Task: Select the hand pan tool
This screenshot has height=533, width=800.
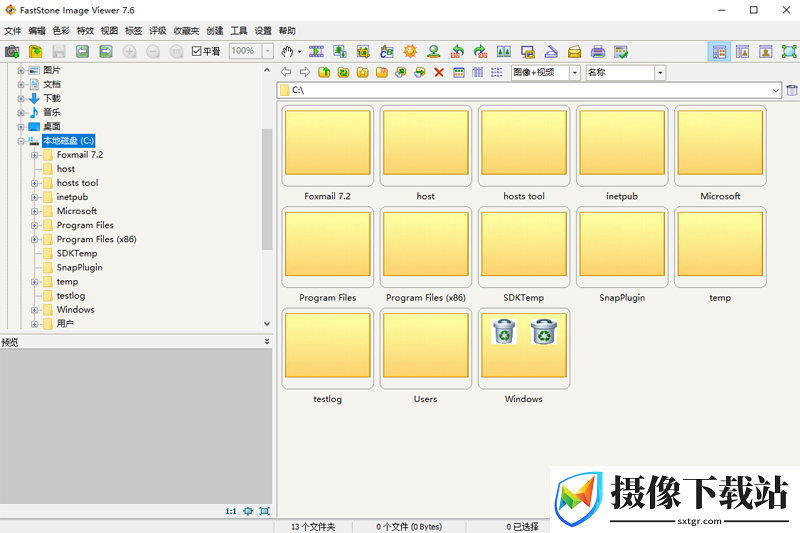Action: (287, 52)
